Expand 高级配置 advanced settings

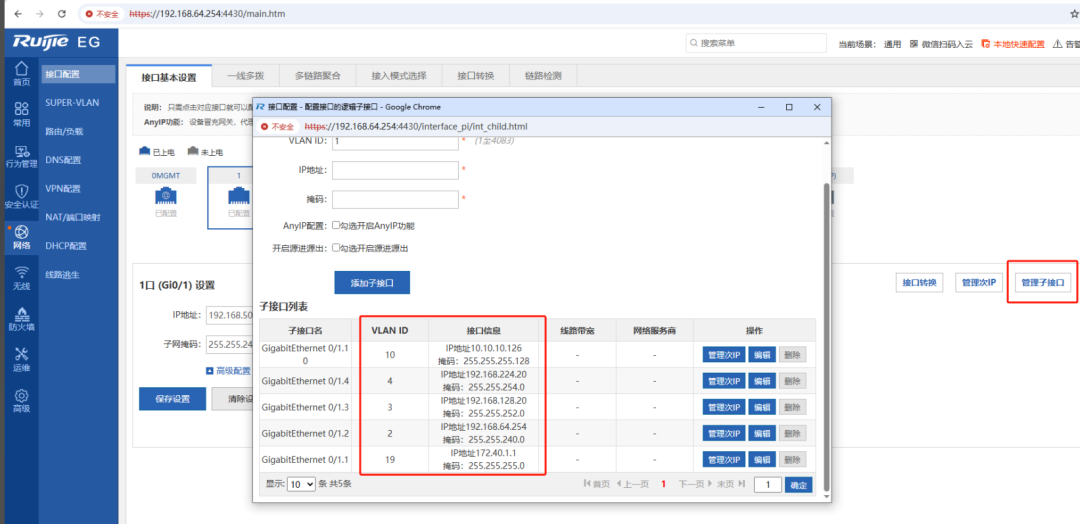click(229, 370)
